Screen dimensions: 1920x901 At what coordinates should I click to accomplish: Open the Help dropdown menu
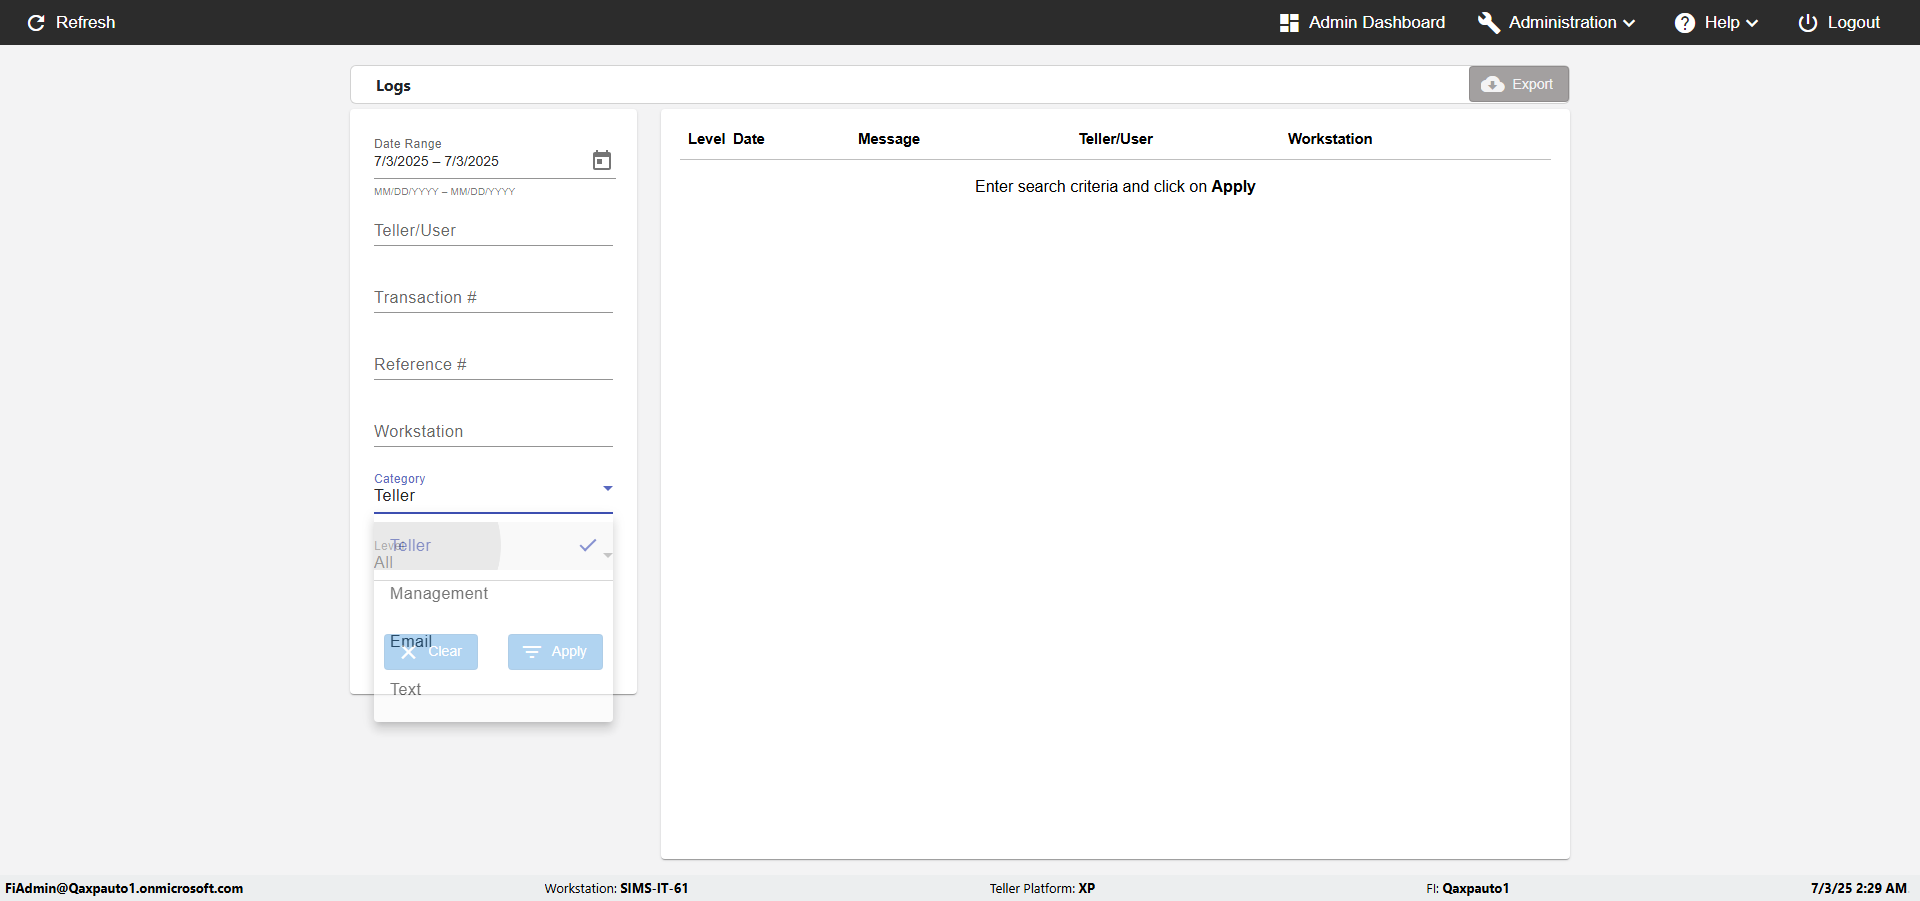point(1716,22)
